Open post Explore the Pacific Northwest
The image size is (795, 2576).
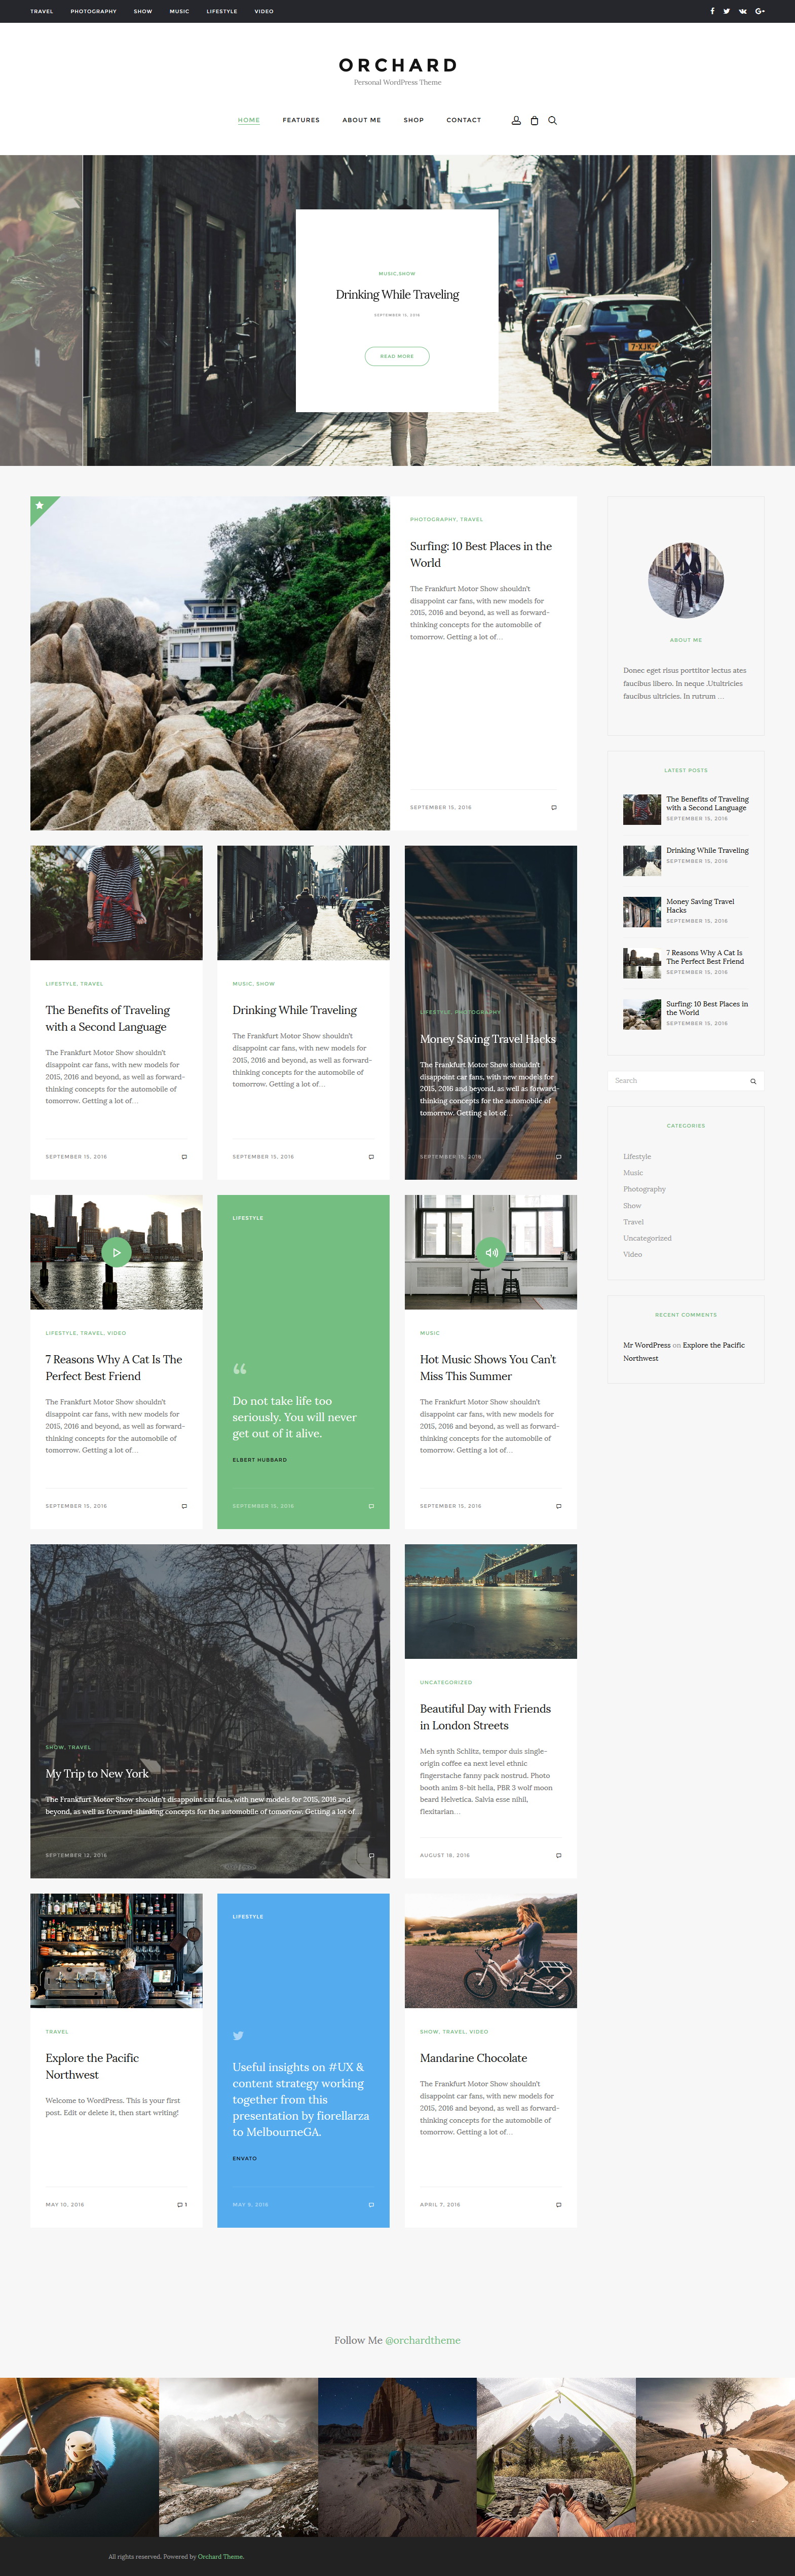point(92,2066)
